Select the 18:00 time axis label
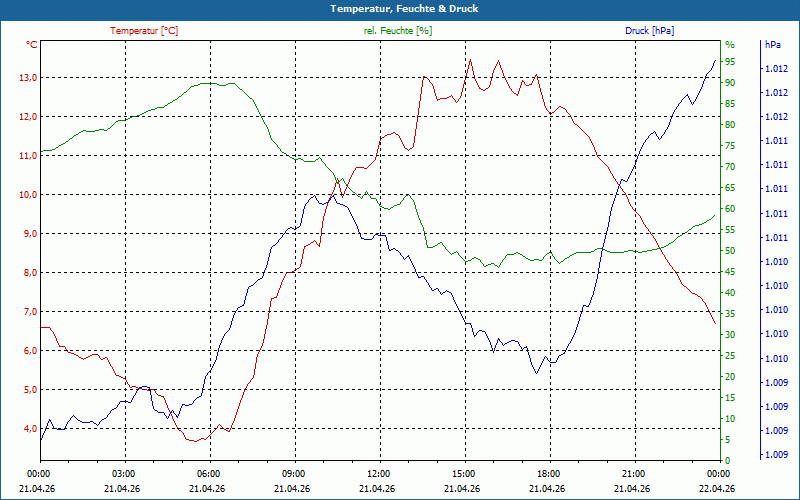The width and height of the screenshot is (800, 500). click(x=547, y=473)
